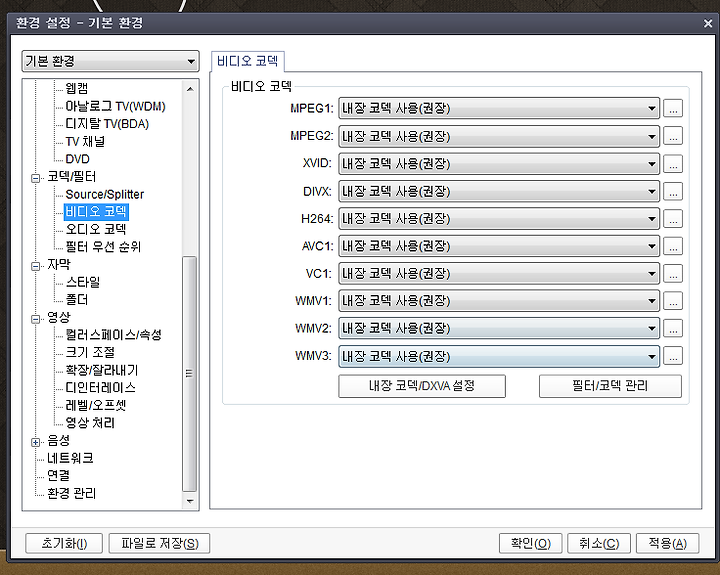The image size is (720, 575).
Task: Apply settings with 적용(A) button
Action: pos(668,544)
